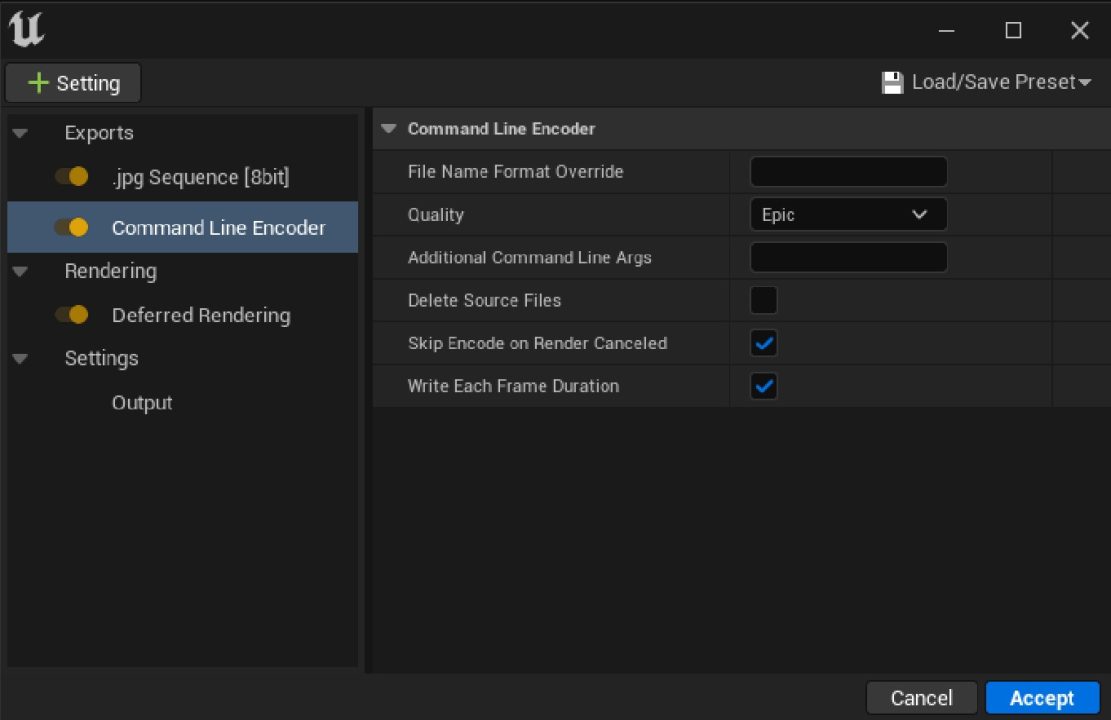This screenshot has width=1111, height=720.
Task: Click the File Name Format Override field
Action: 847,171
